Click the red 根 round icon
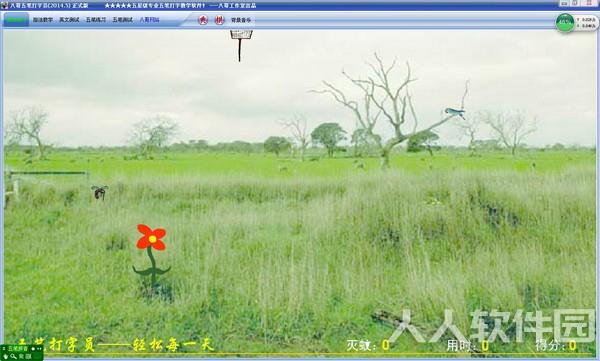This screenshot has width=600, height=361. pos(219,20)
